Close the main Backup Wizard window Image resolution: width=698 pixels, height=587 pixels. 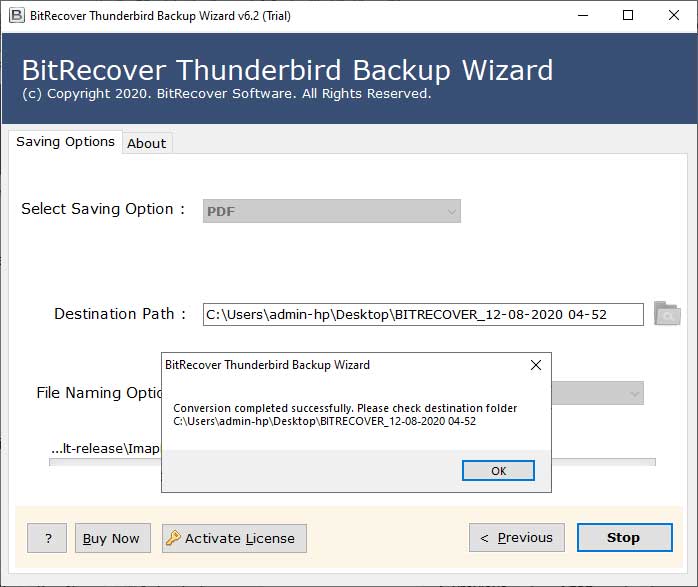click(x=673, y=15)
